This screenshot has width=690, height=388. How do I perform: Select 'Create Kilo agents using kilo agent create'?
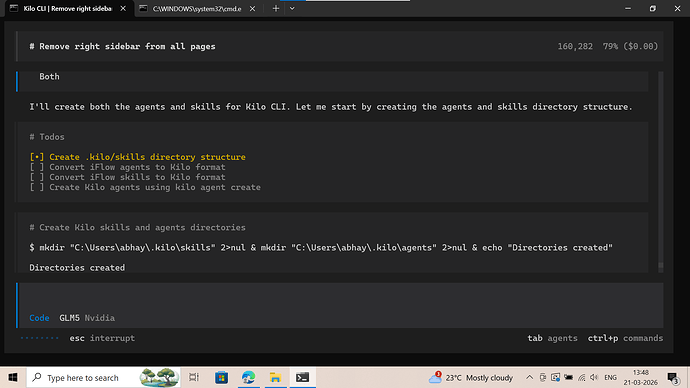[155, 187]
